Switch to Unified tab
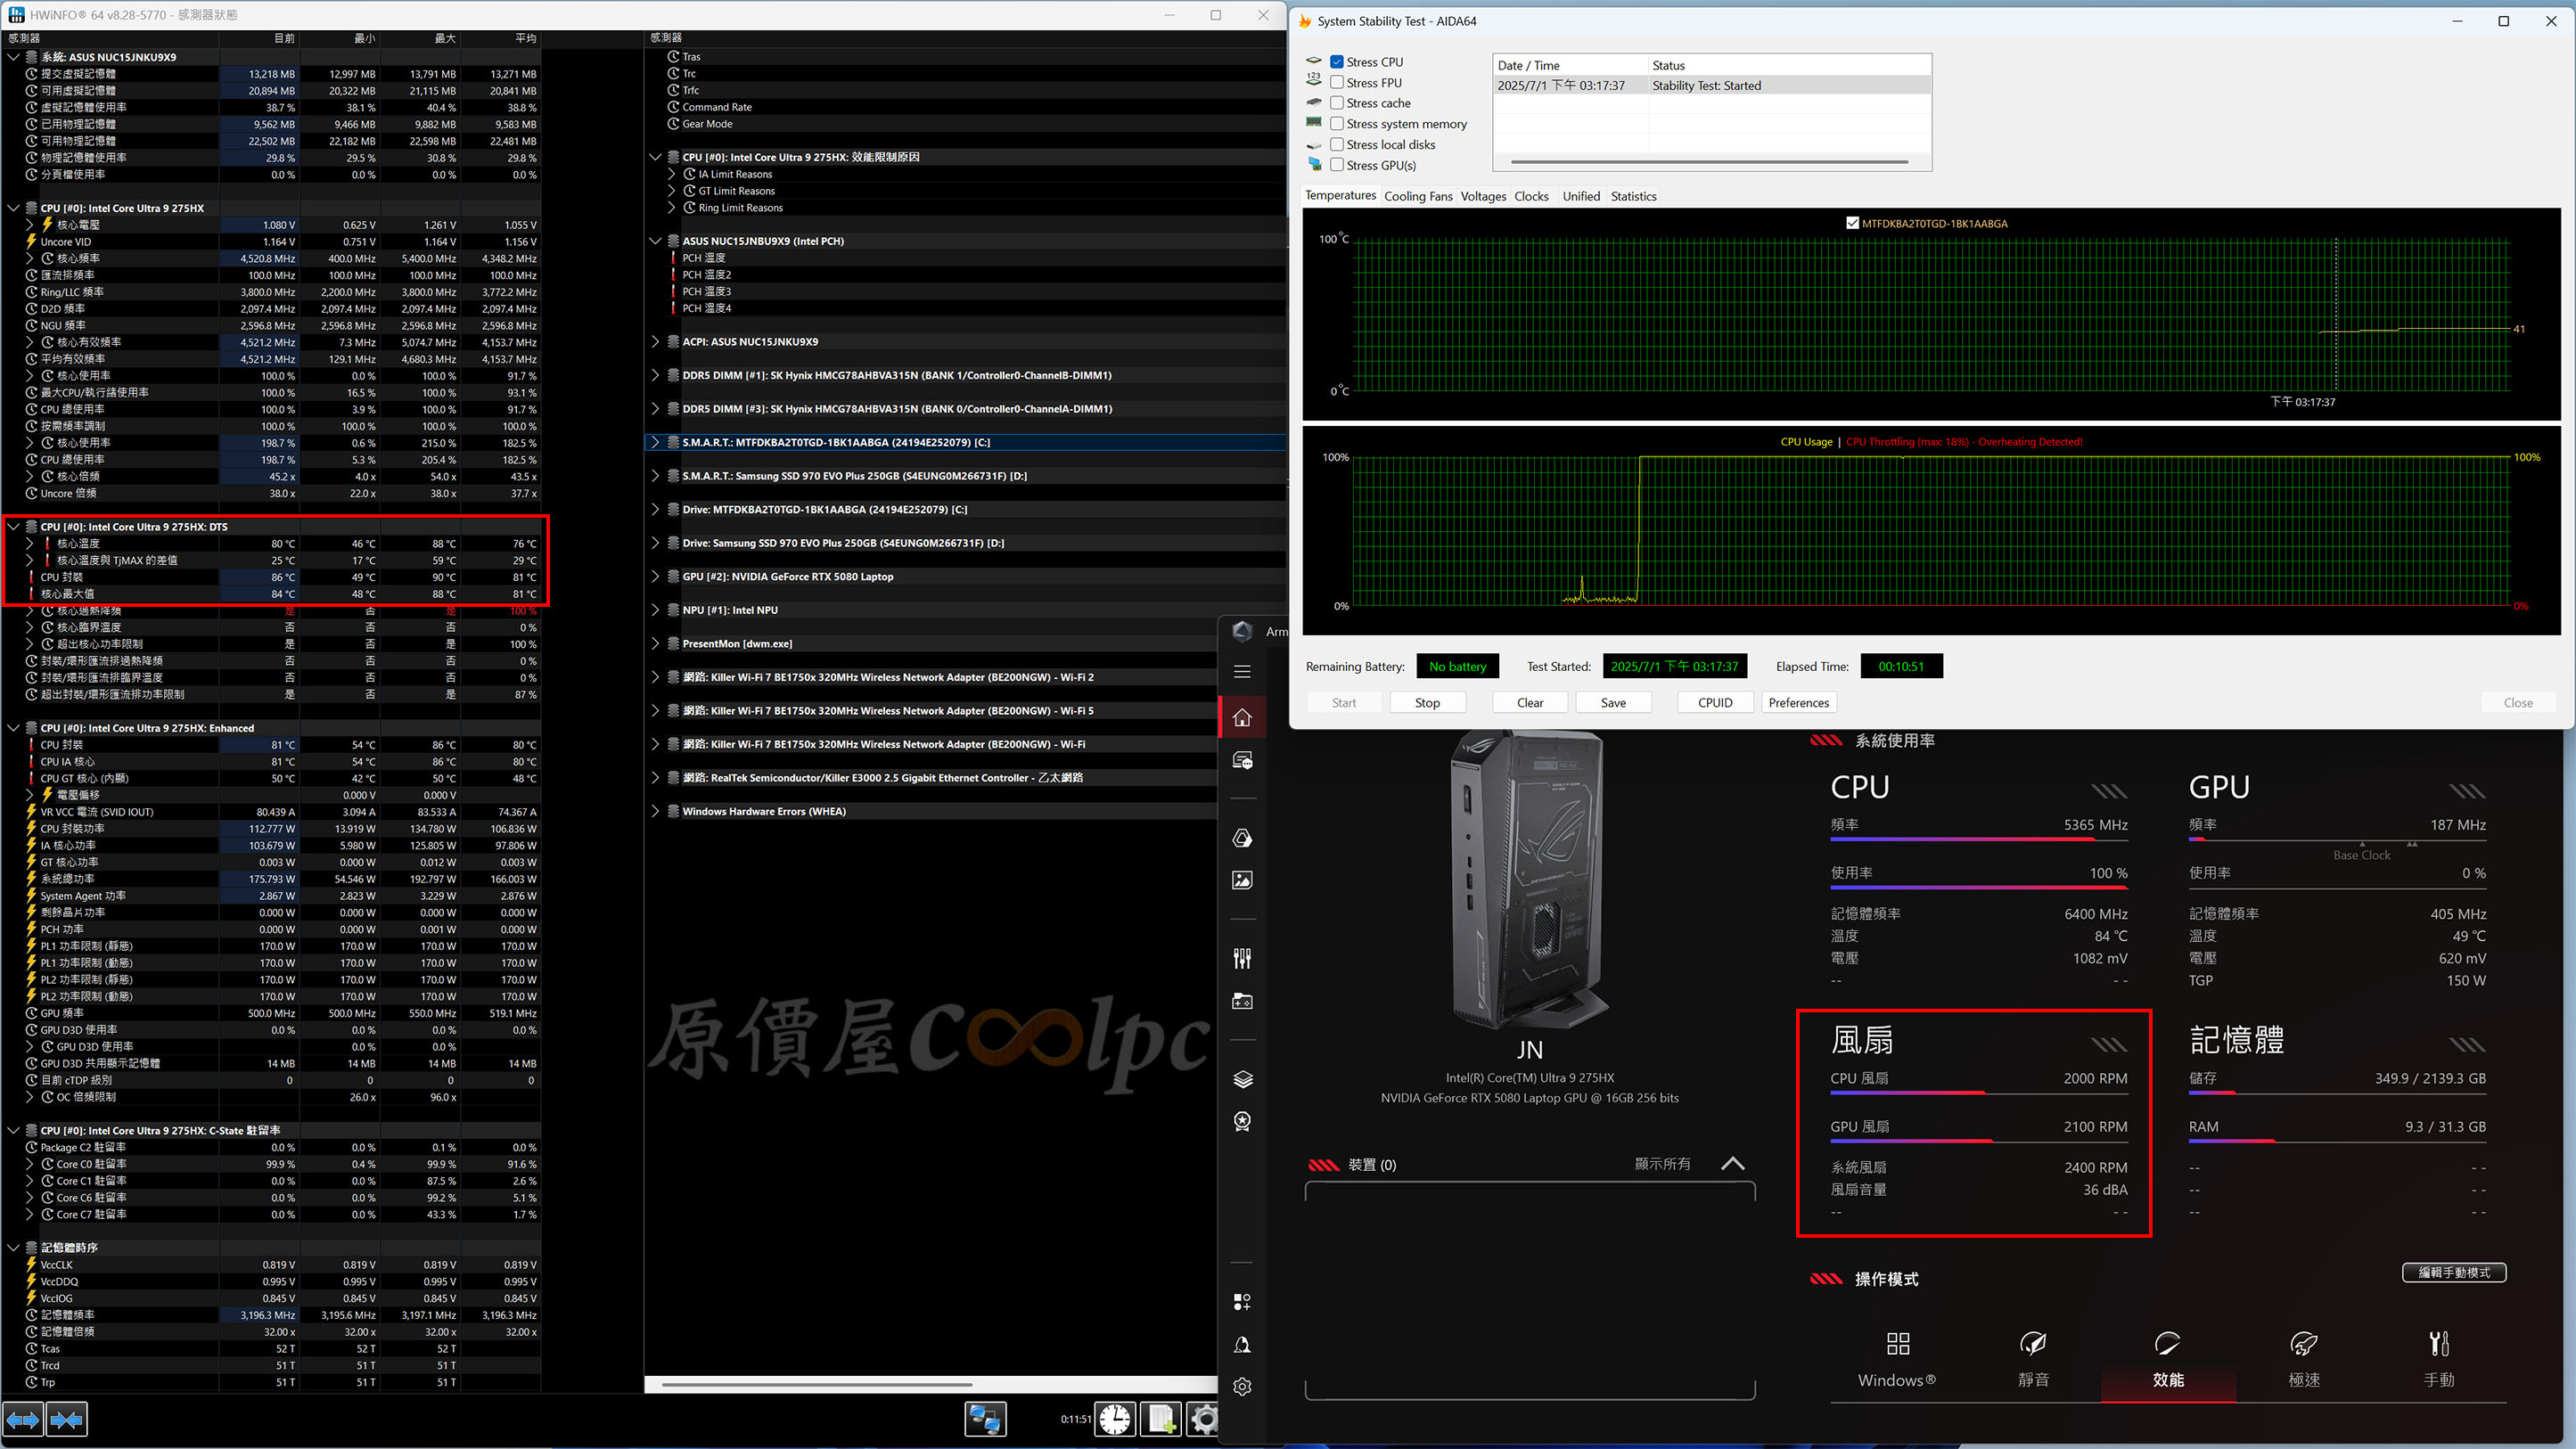This screenshot has height=1449, width=2576. (x=1581, y=196)
